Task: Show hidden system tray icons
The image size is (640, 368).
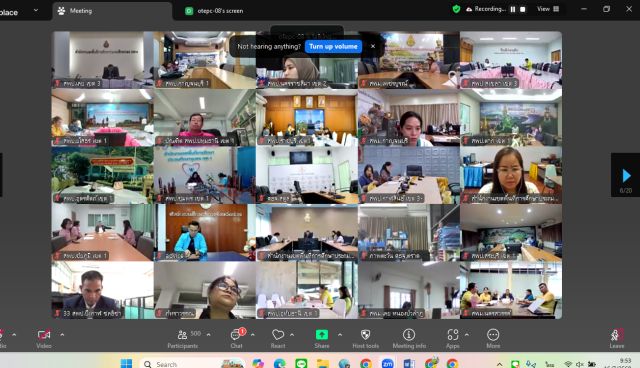Action: click(x=499, y=364)
